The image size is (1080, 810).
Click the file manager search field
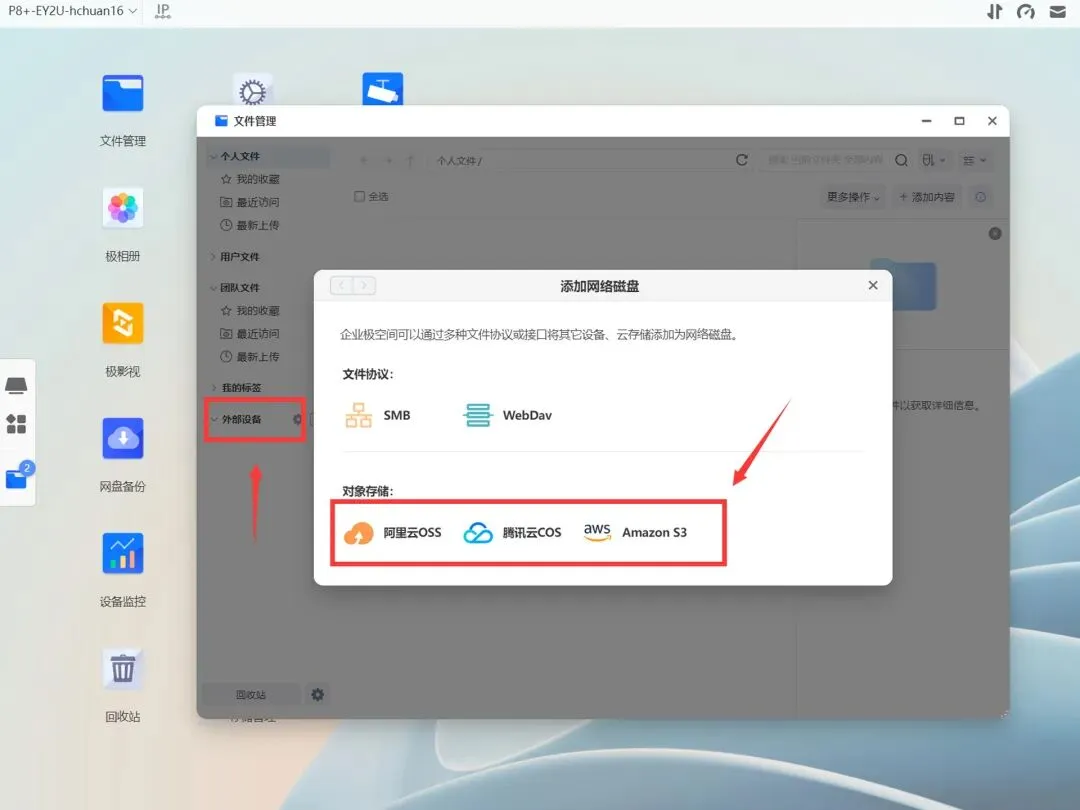825,160
